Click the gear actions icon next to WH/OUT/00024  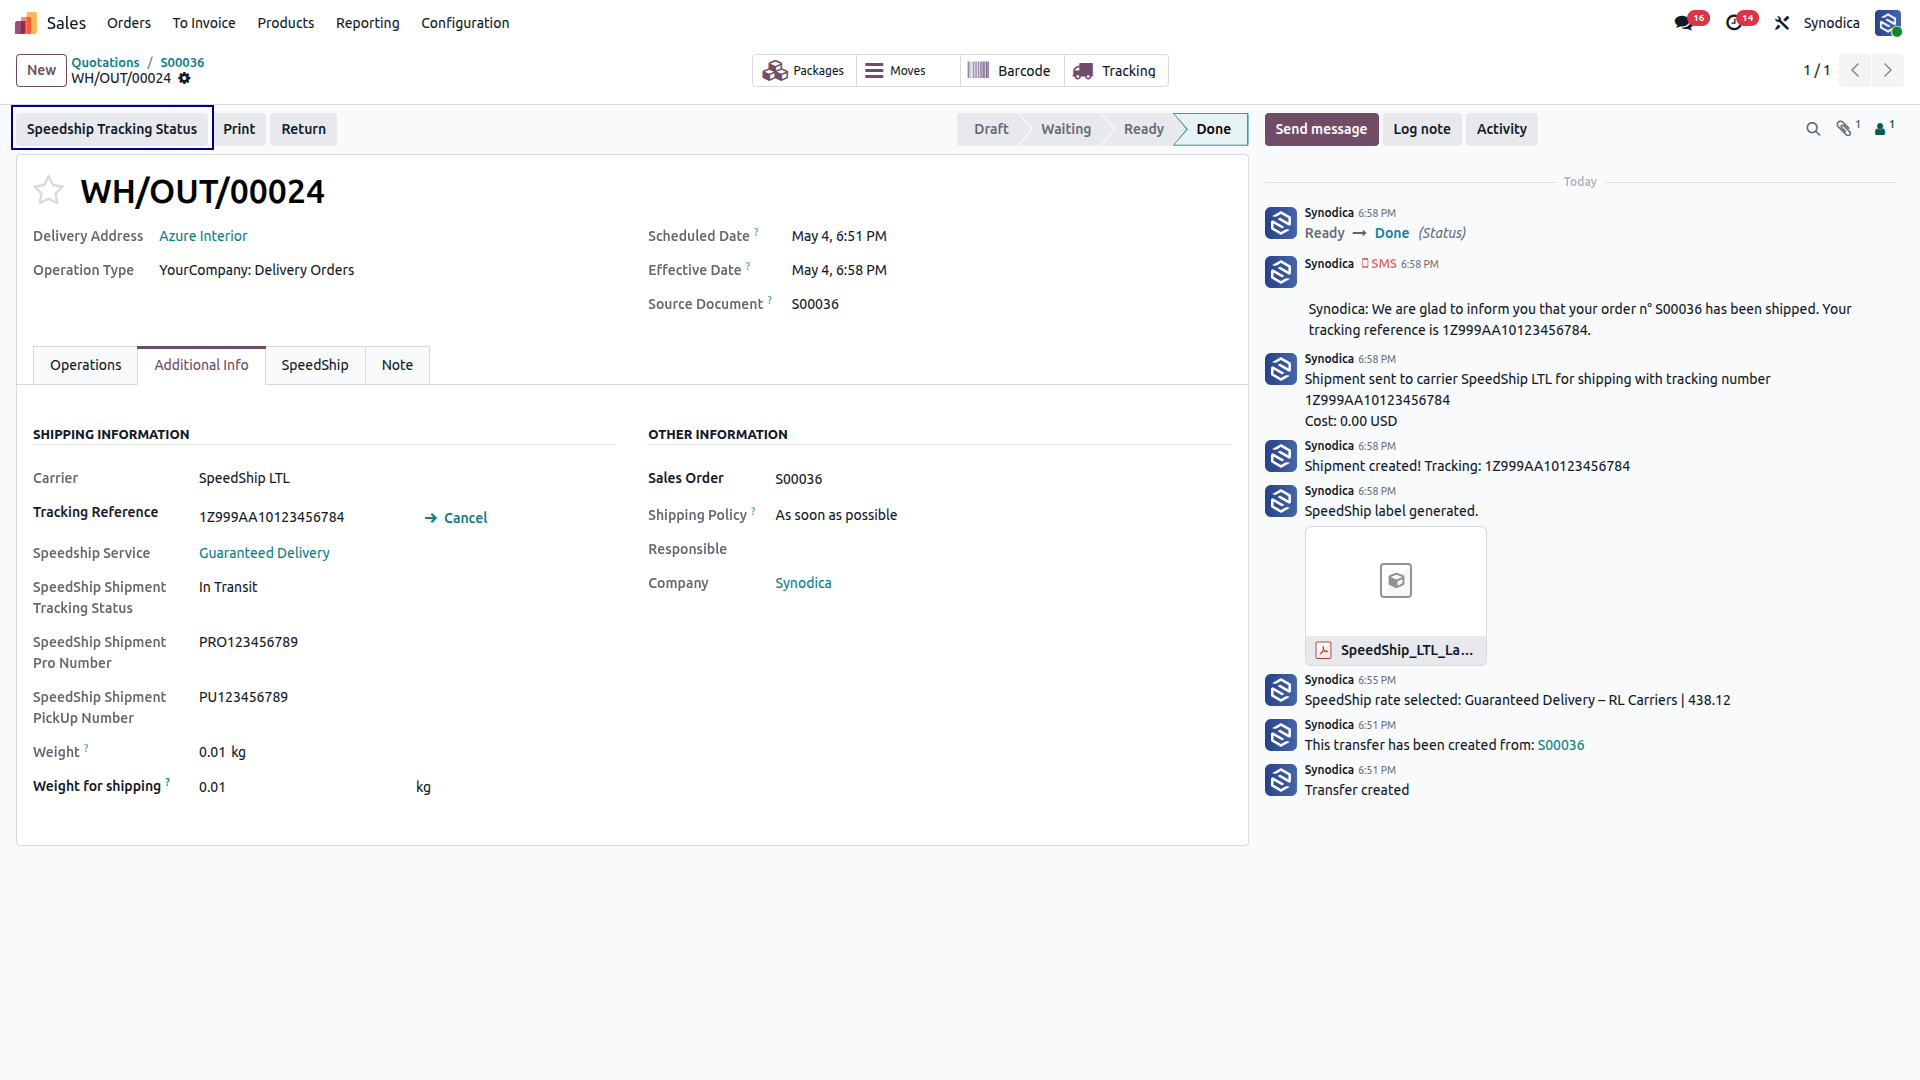tap(184, 78)
